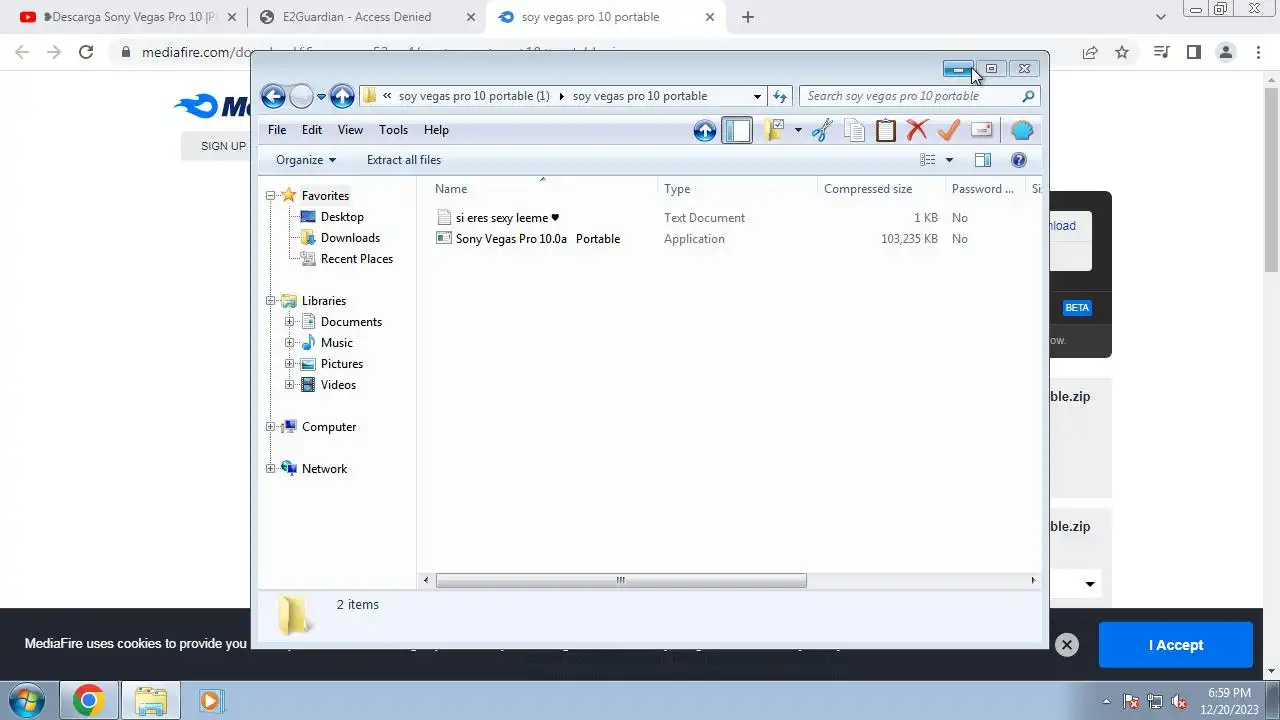The height and width of the screenshot is (720, 1280).
Task: Paste using the clipboard icon
Action: pos(886,130)
